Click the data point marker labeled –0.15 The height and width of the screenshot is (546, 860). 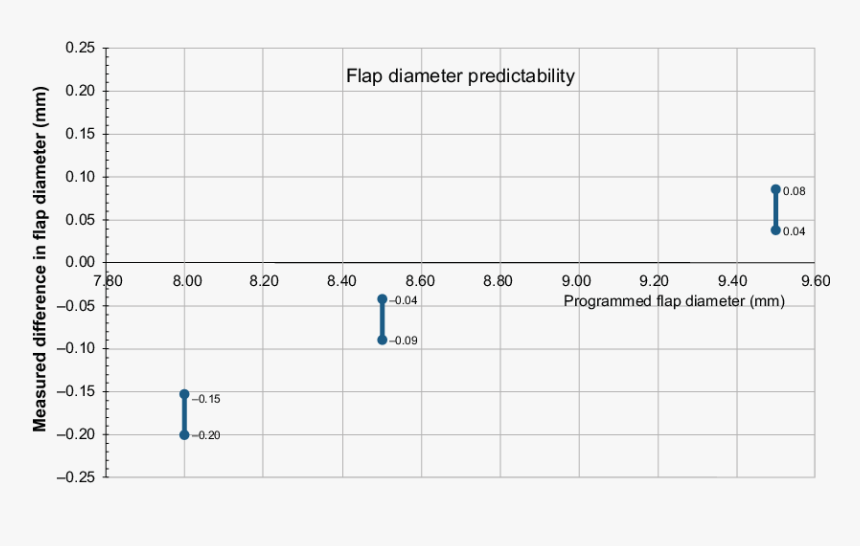(184, 394)
